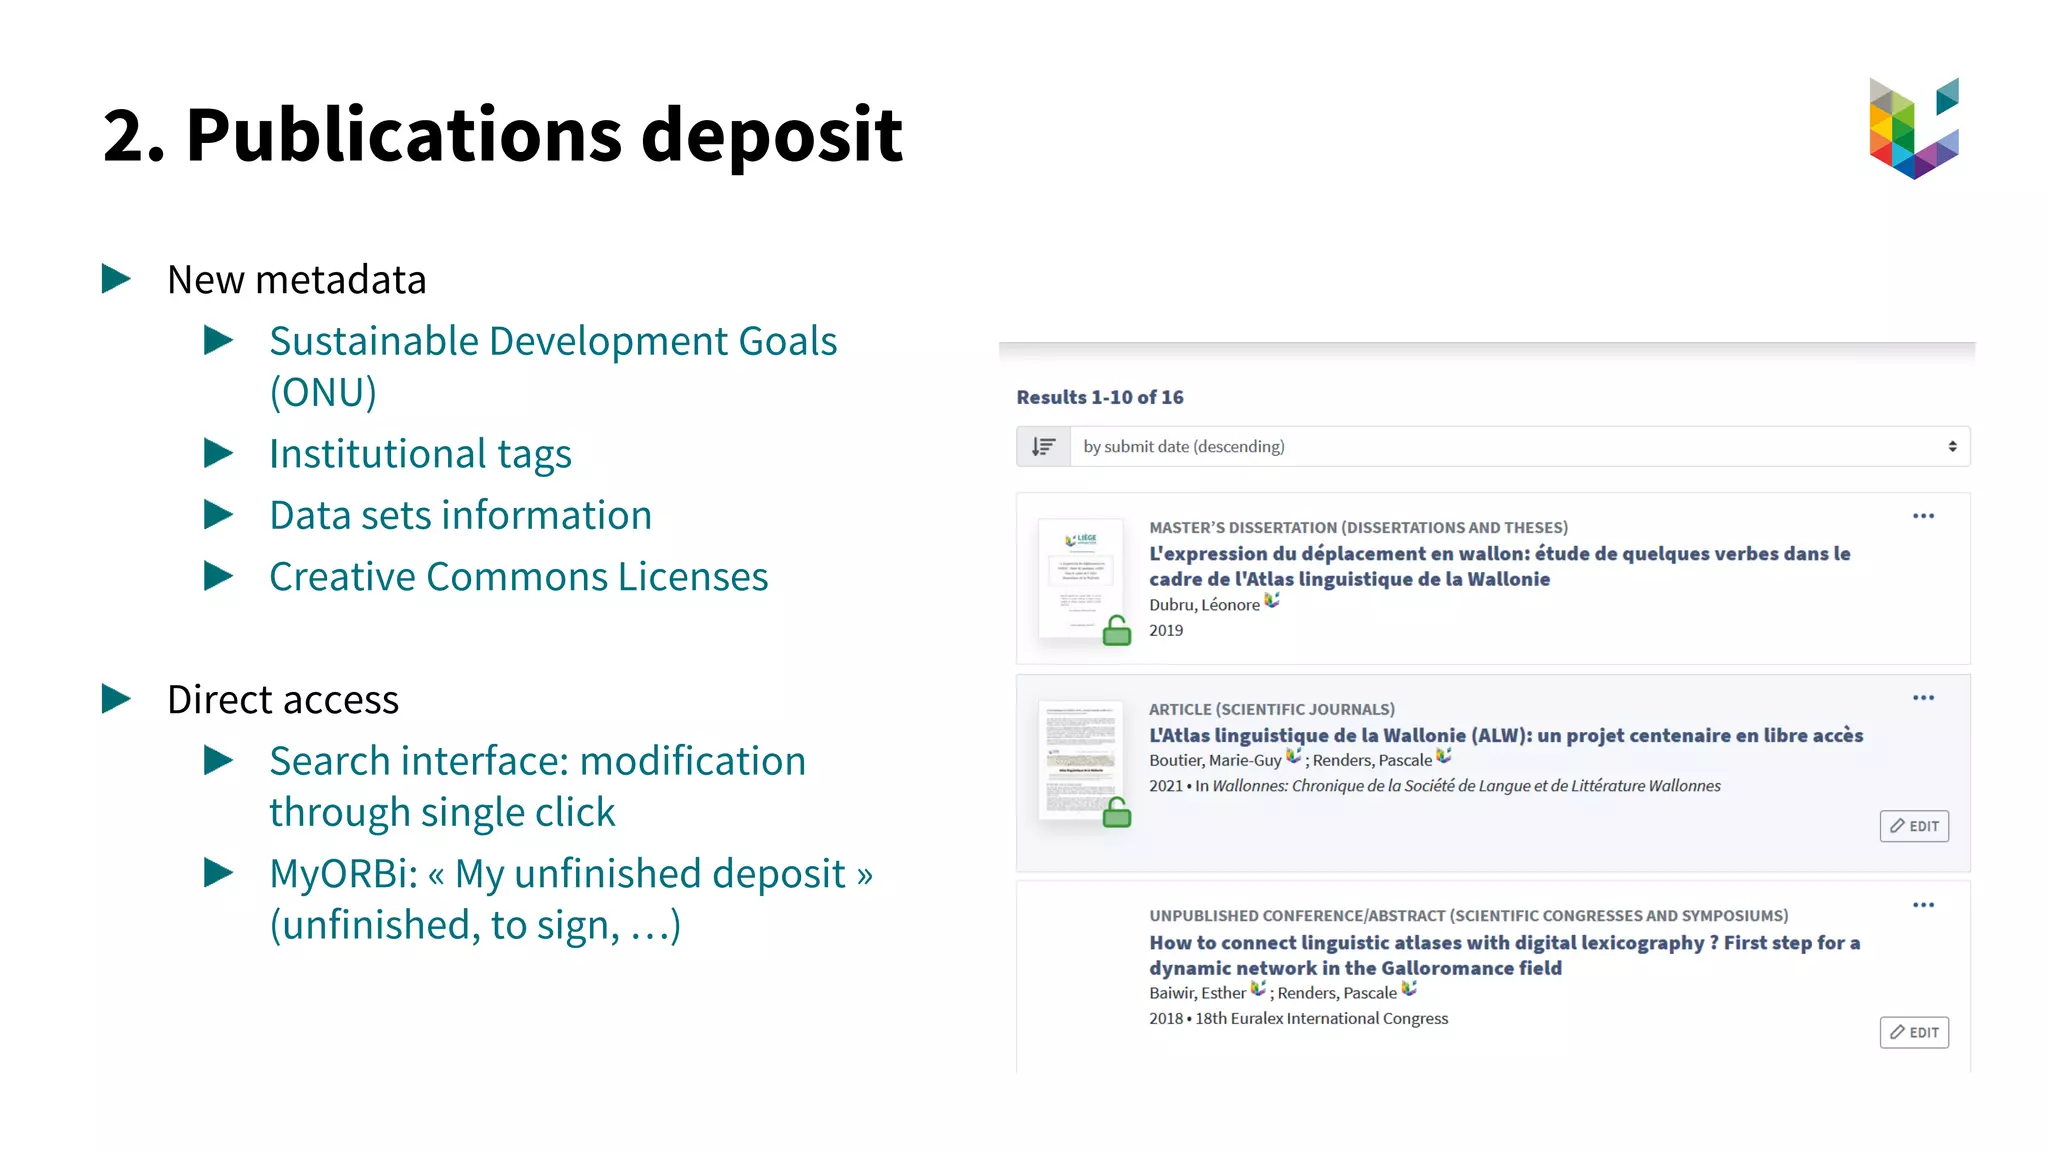Click the sort order icon beside the dropdown

click(1043, 447)
